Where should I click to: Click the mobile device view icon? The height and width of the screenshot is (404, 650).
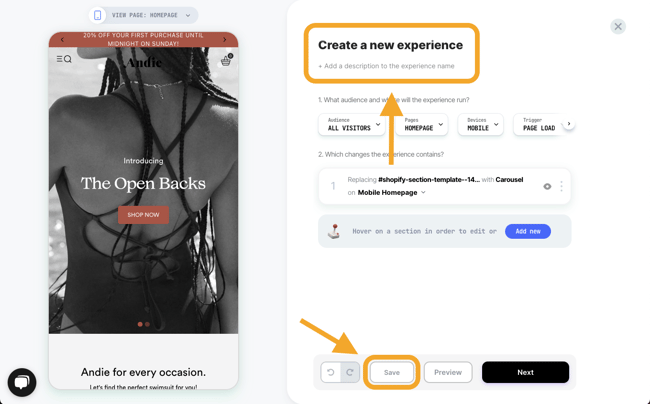(x=97, y=15)
